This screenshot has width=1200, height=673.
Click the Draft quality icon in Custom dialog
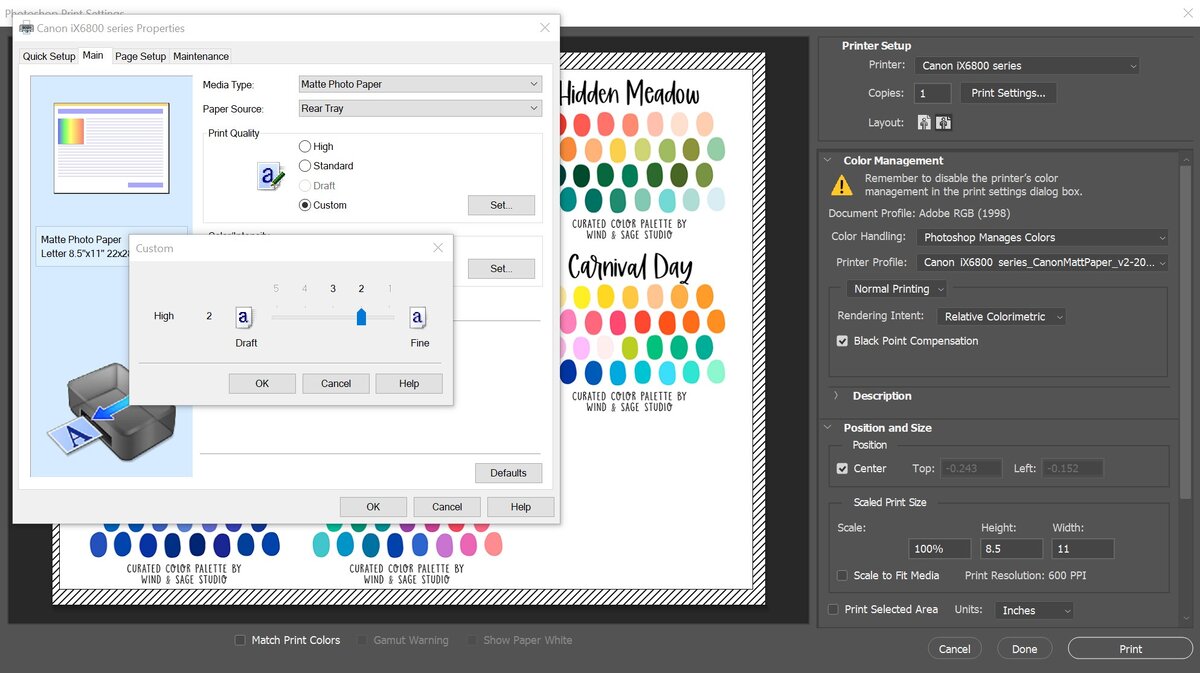pyautogui.click(x=243, y=317)
